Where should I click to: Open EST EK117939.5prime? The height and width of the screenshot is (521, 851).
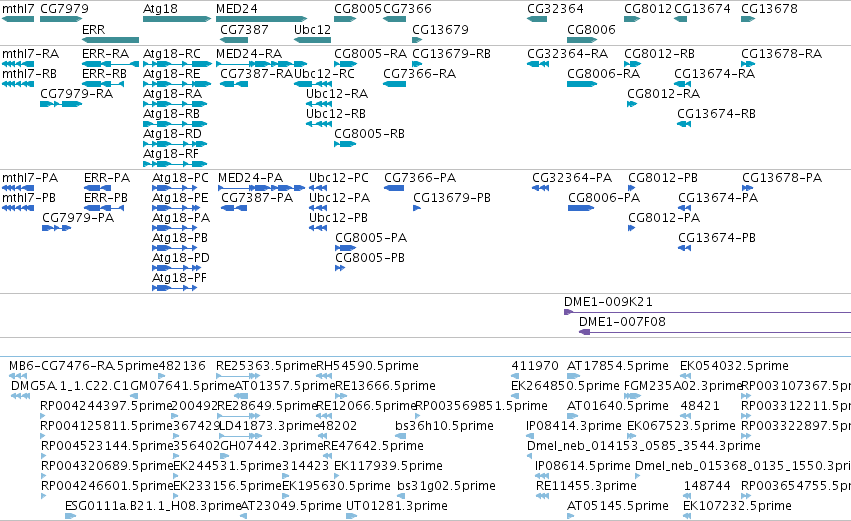click(x=388, y=466)
